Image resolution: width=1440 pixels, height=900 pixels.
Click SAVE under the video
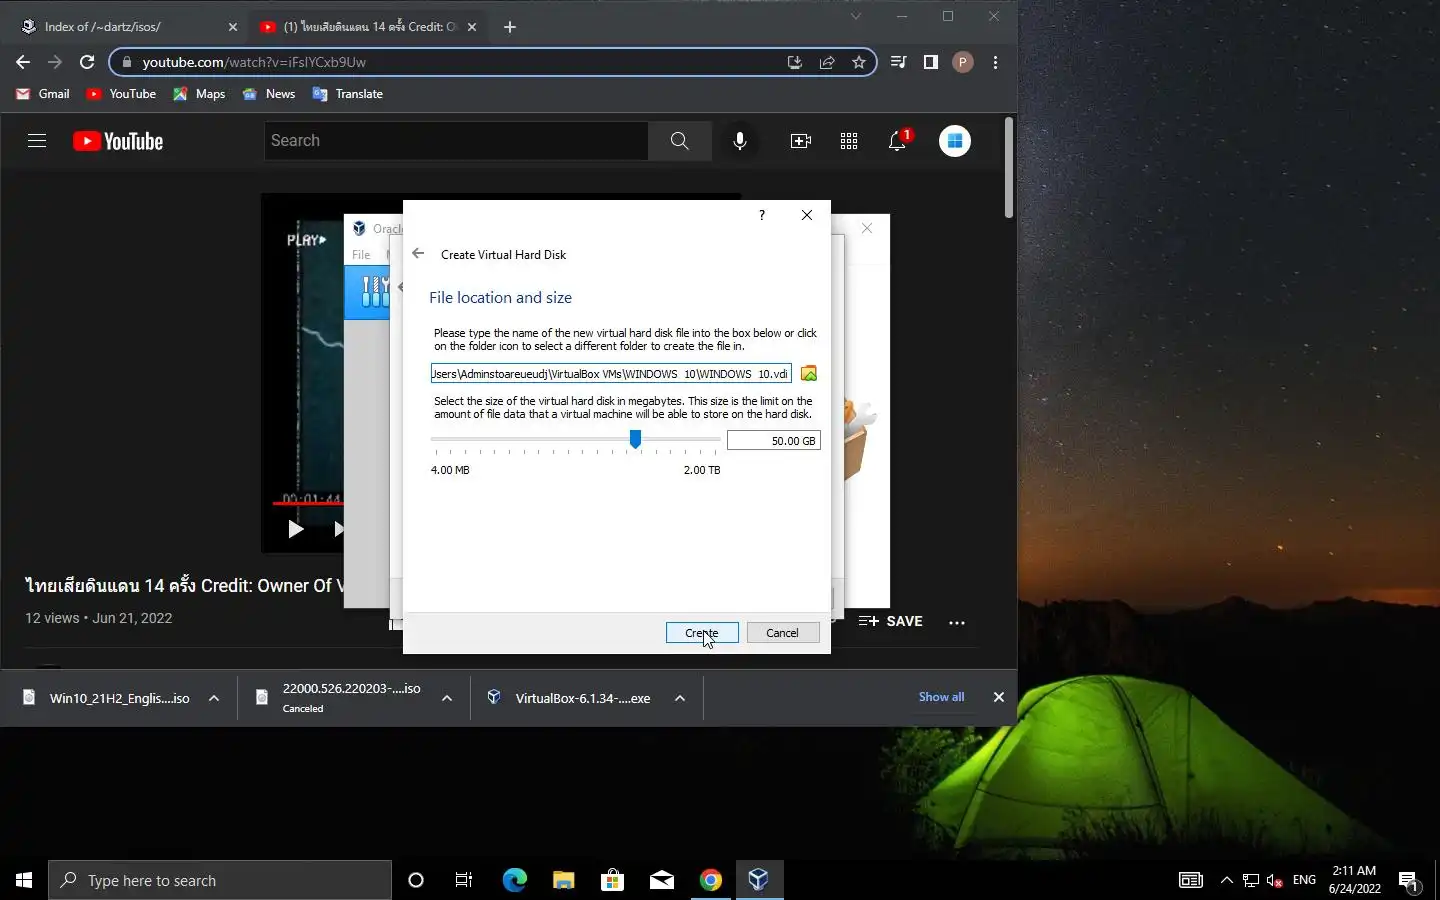click(891, 621)
